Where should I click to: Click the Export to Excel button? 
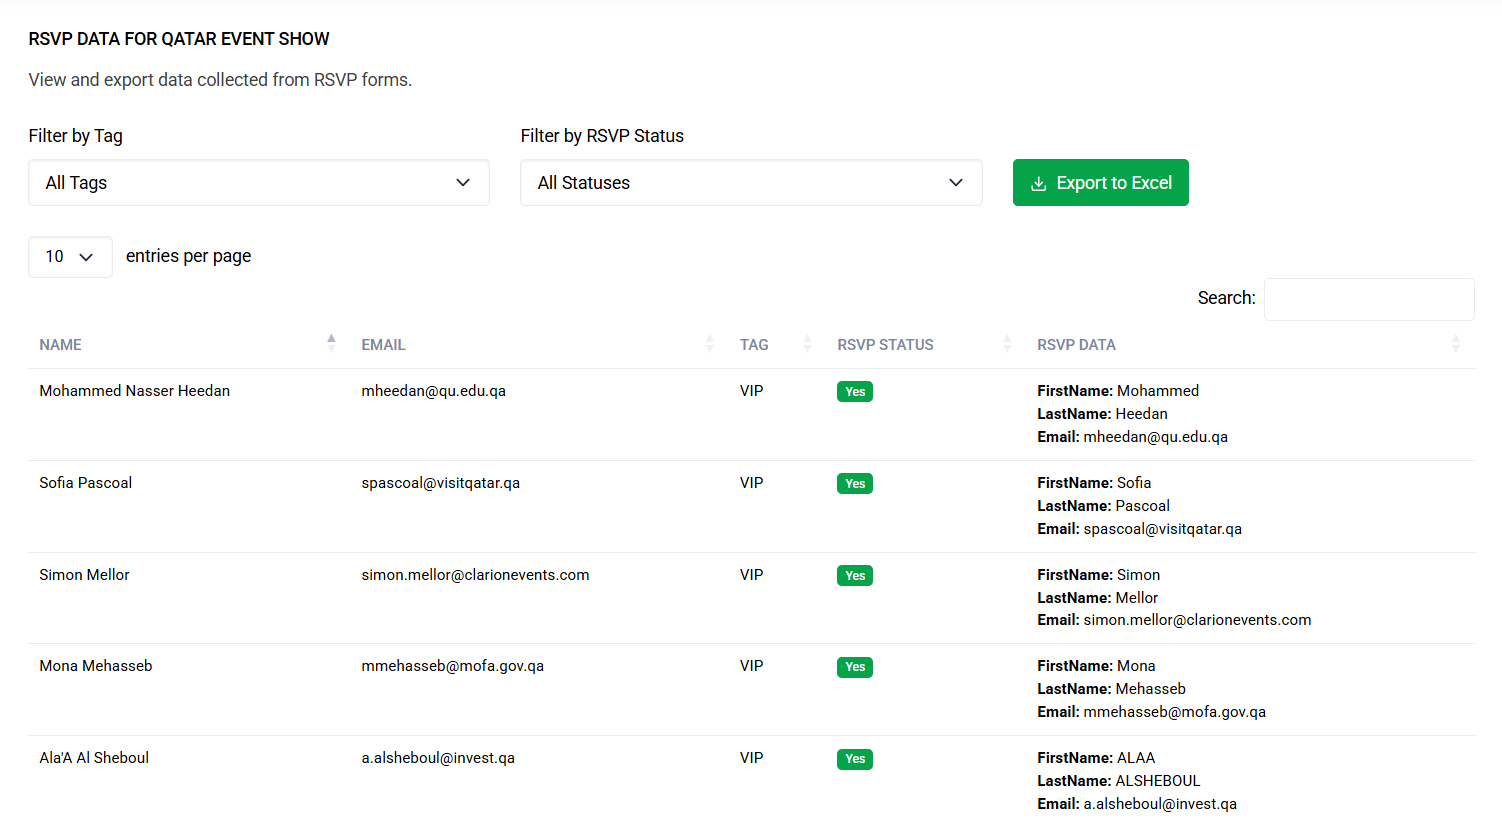point(1100,182)
